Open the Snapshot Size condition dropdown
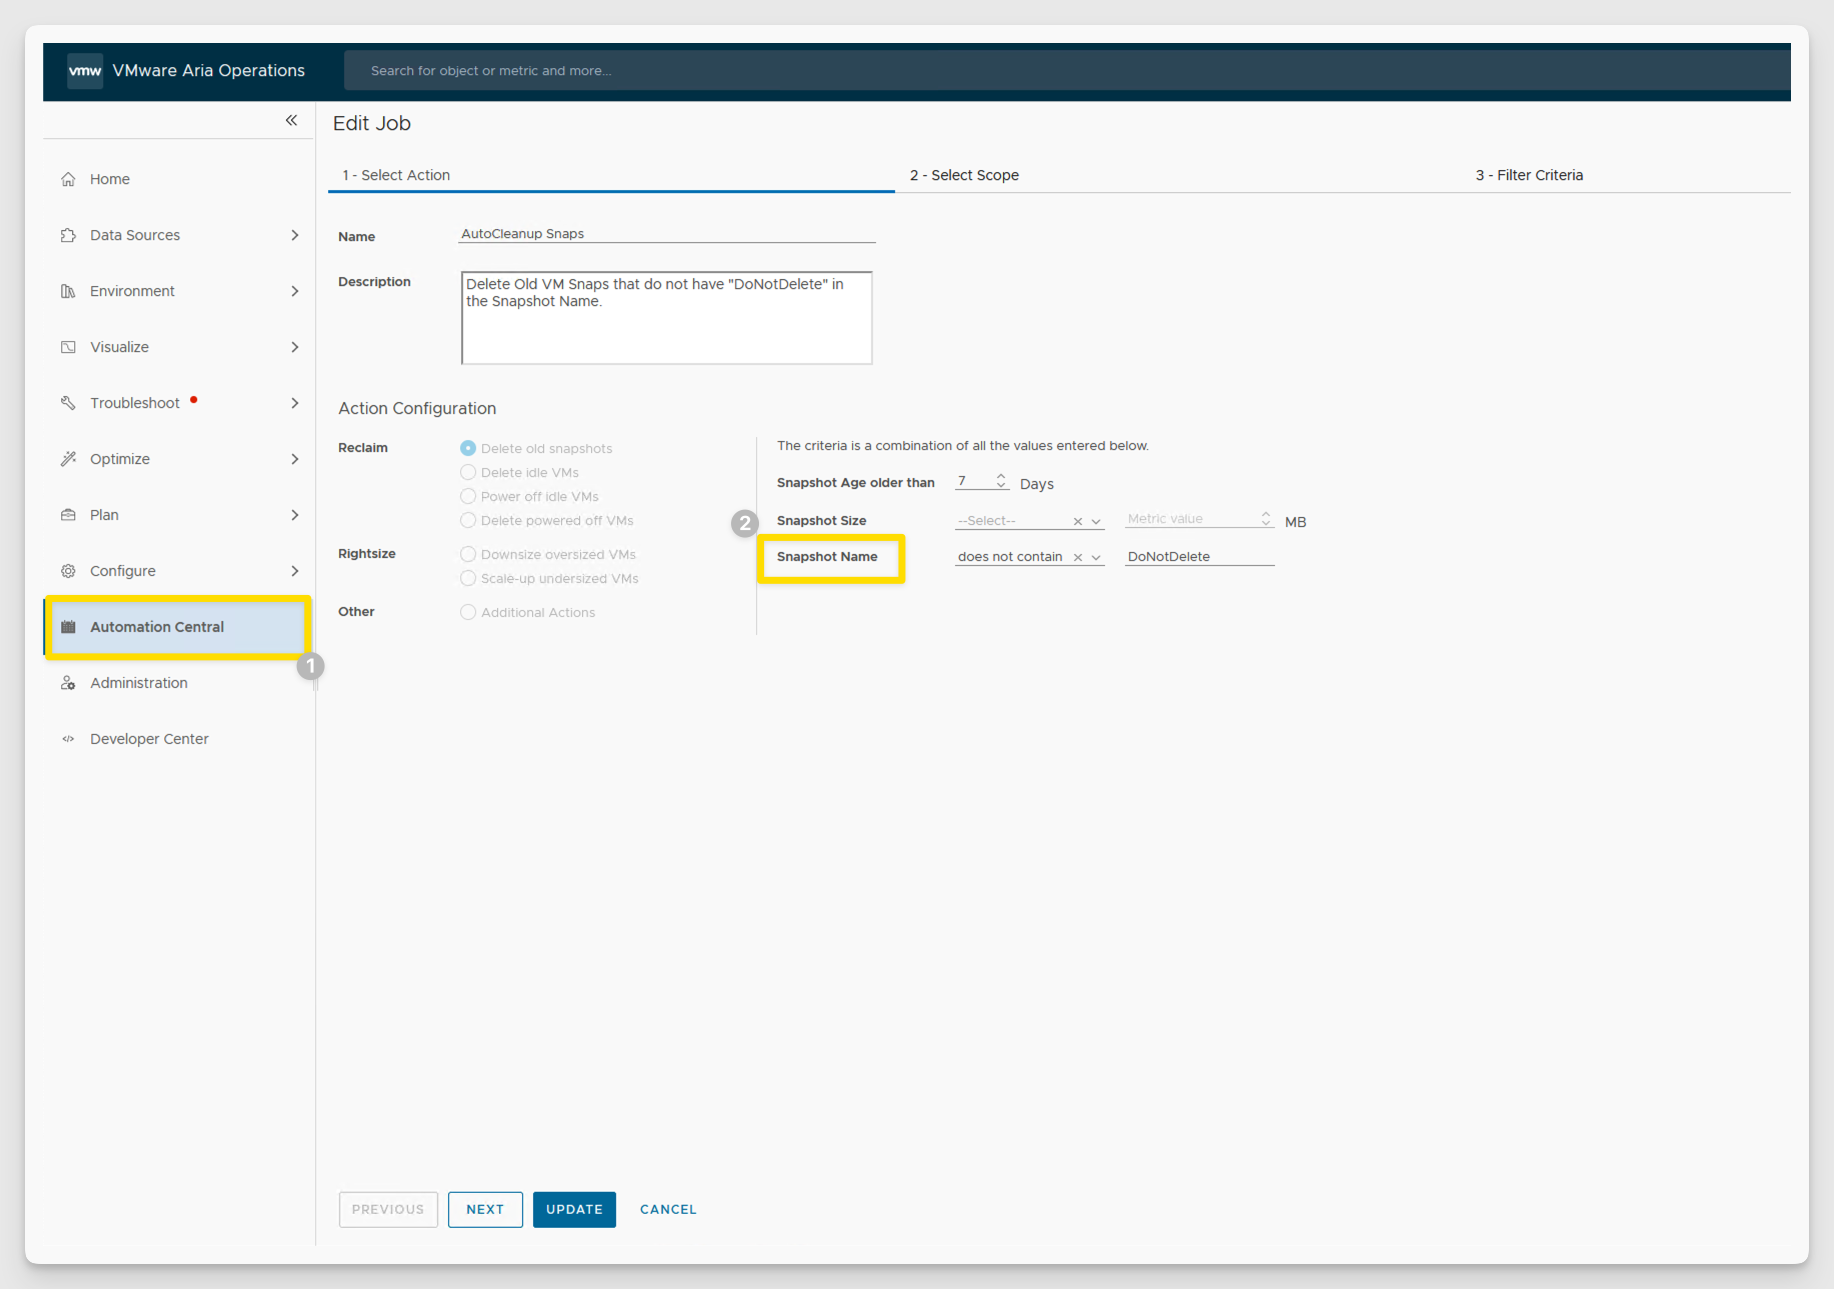Viewport: 1834px width, 1289px height. pos(1096,522)
